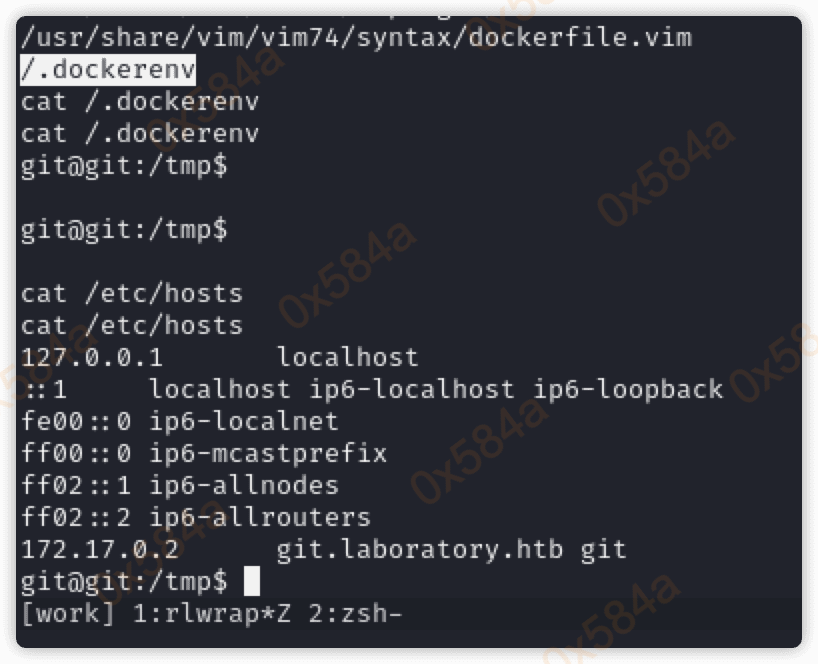Click the ff02::2 IPv6 address
Viewport: 818px width, 664px height.
76,517
